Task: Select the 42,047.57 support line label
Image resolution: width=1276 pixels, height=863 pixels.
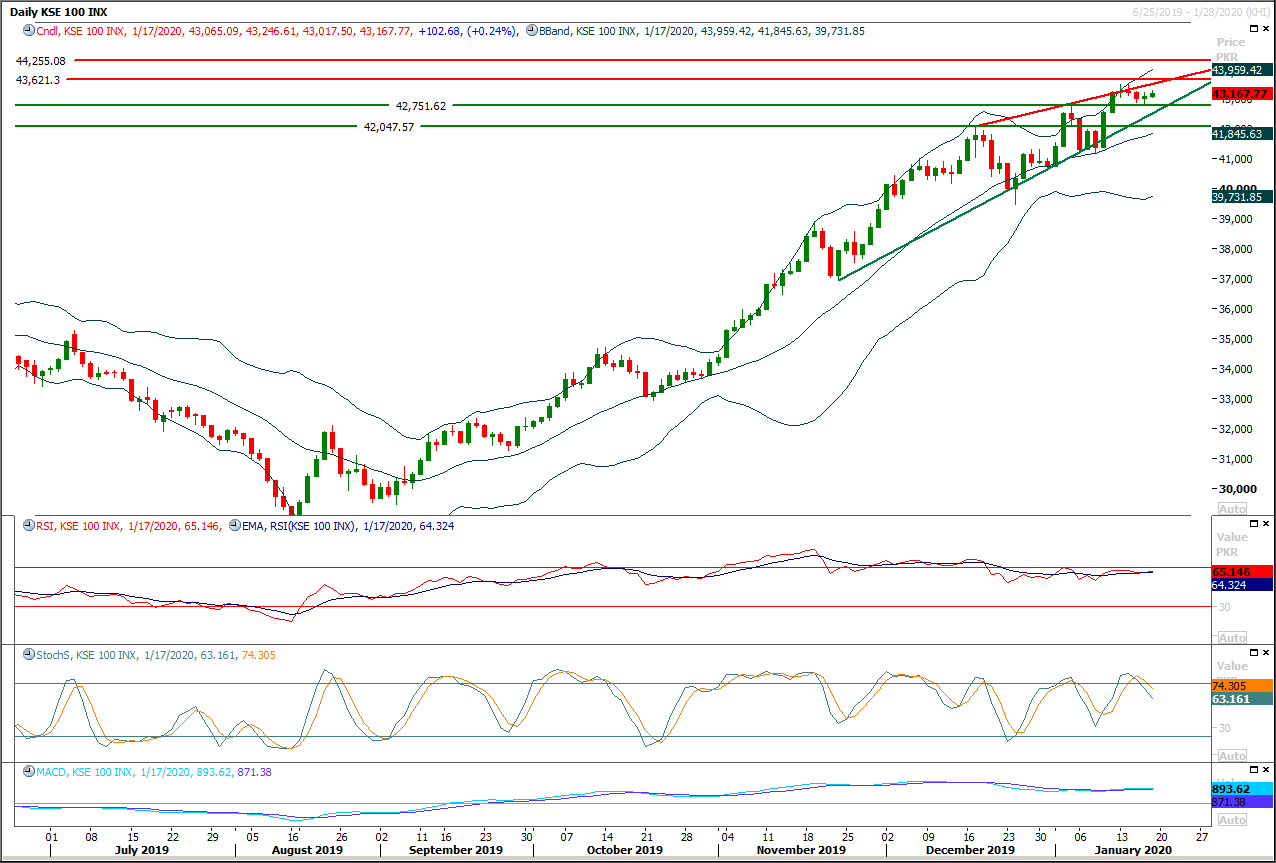Action: [389, 127]
